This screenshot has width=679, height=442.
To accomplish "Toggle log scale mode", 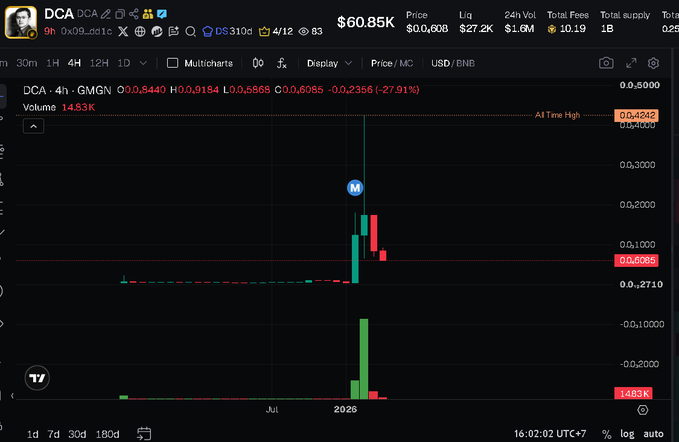I will (627, 434).
